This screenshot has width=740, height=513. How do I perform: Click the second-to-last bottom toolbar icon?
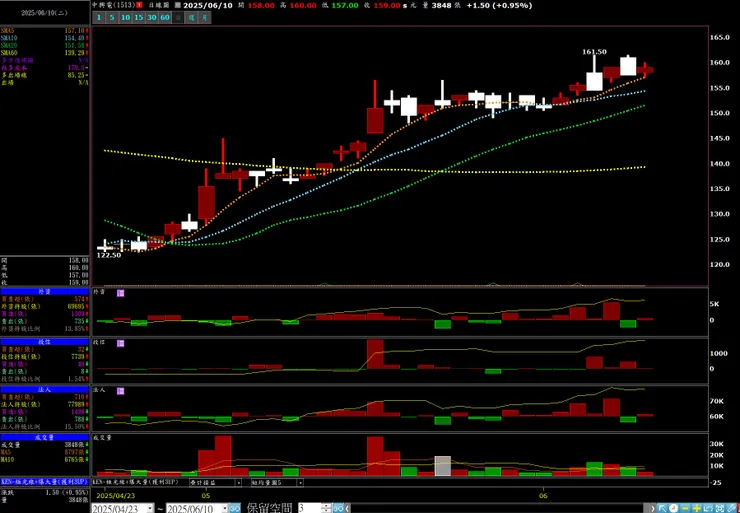click(x=720, y=508)
